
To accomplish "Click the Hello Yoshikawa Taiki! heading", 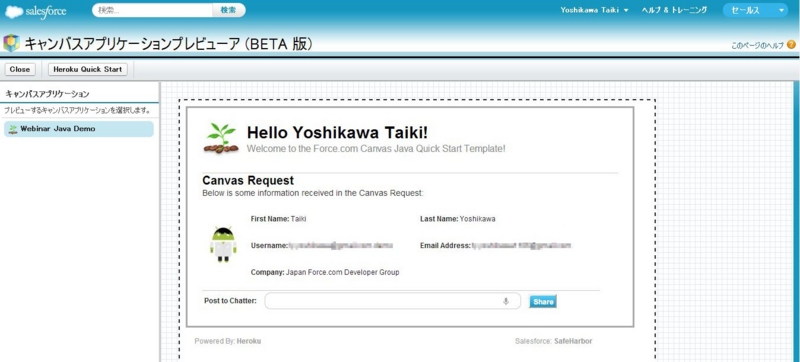I will 337,133.
